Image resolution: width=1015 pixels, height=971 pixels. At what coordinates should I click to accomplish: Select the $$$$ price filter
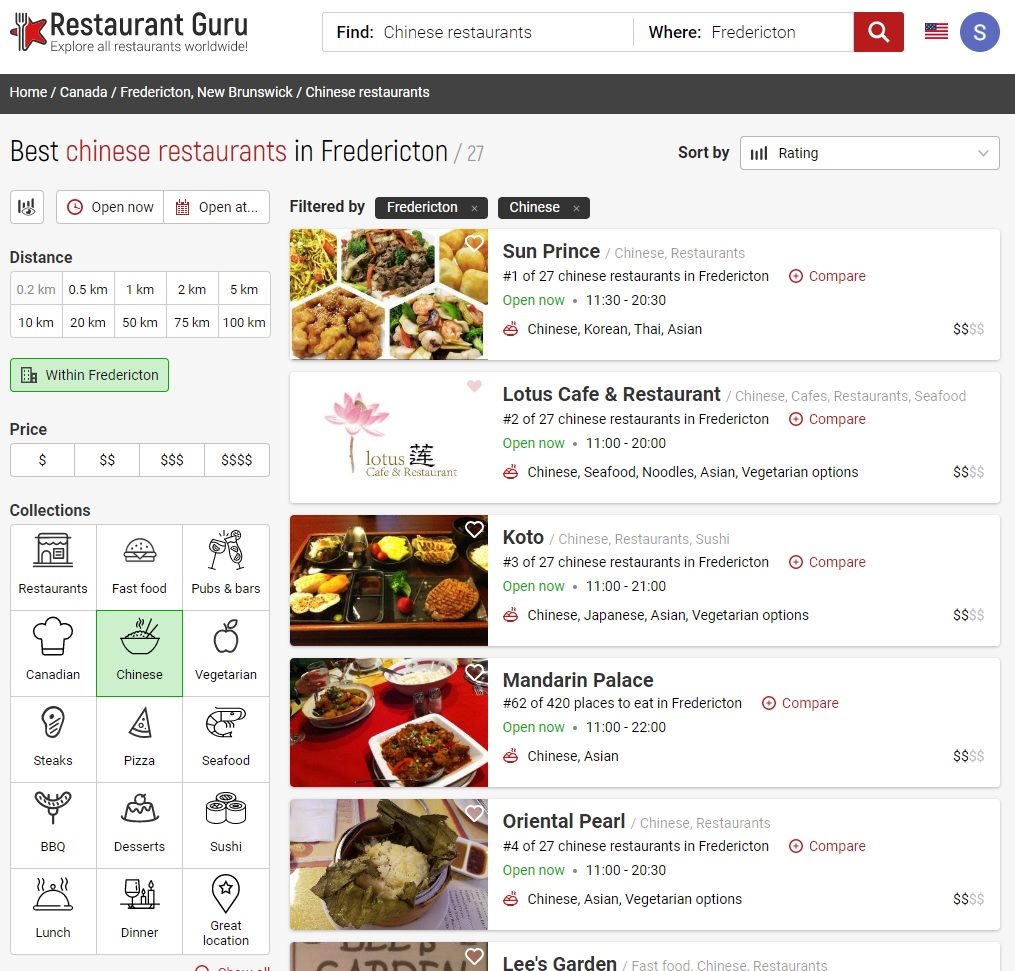[237, 460]
